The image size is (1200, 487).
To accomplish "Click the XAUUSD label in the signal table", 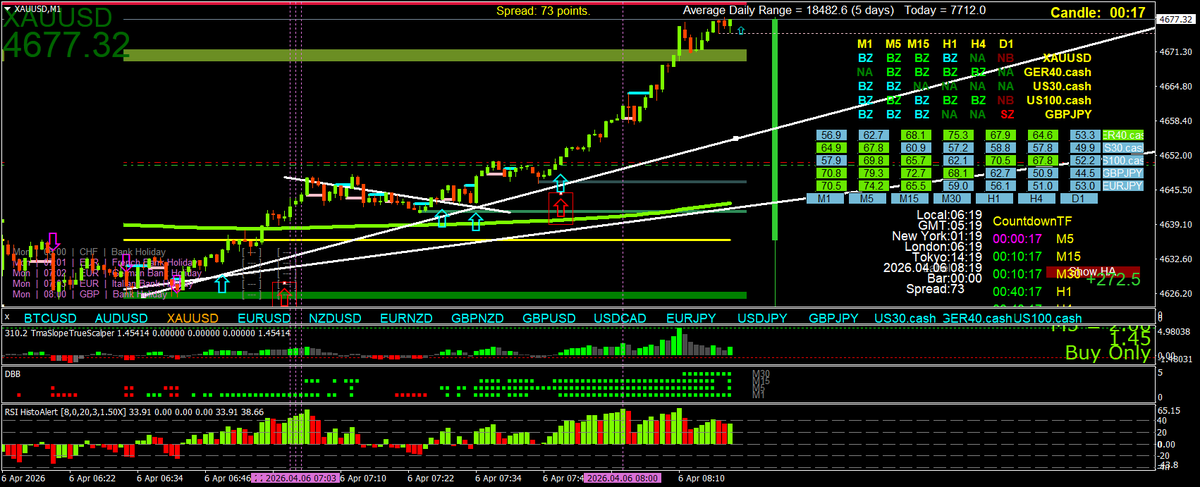I will point(1067,59).
